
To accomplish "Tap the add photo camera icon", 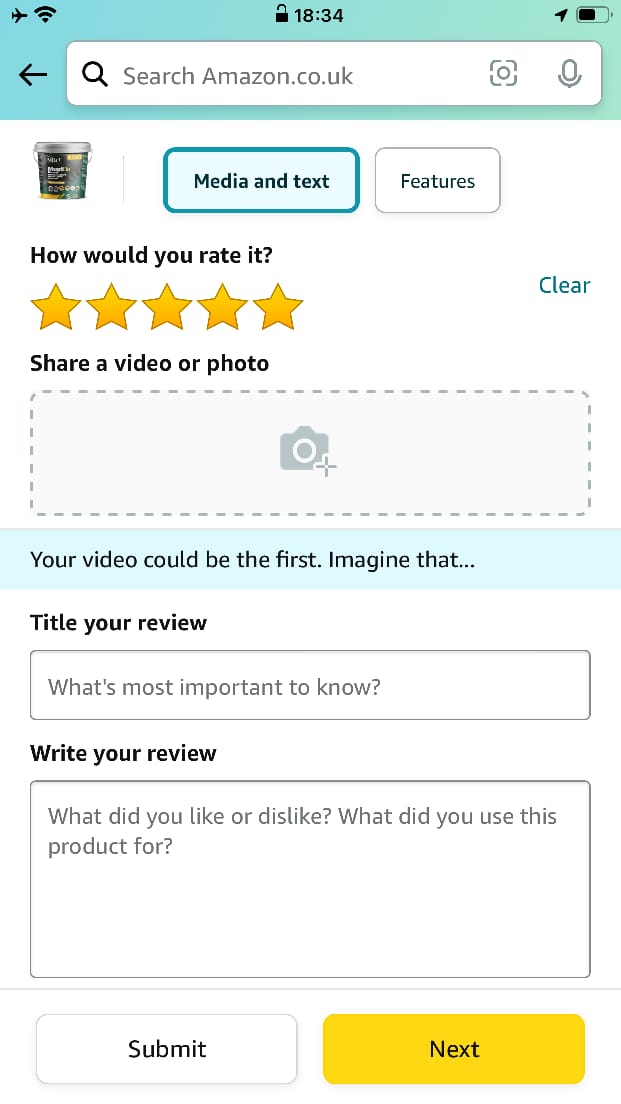I will point(308,451).
